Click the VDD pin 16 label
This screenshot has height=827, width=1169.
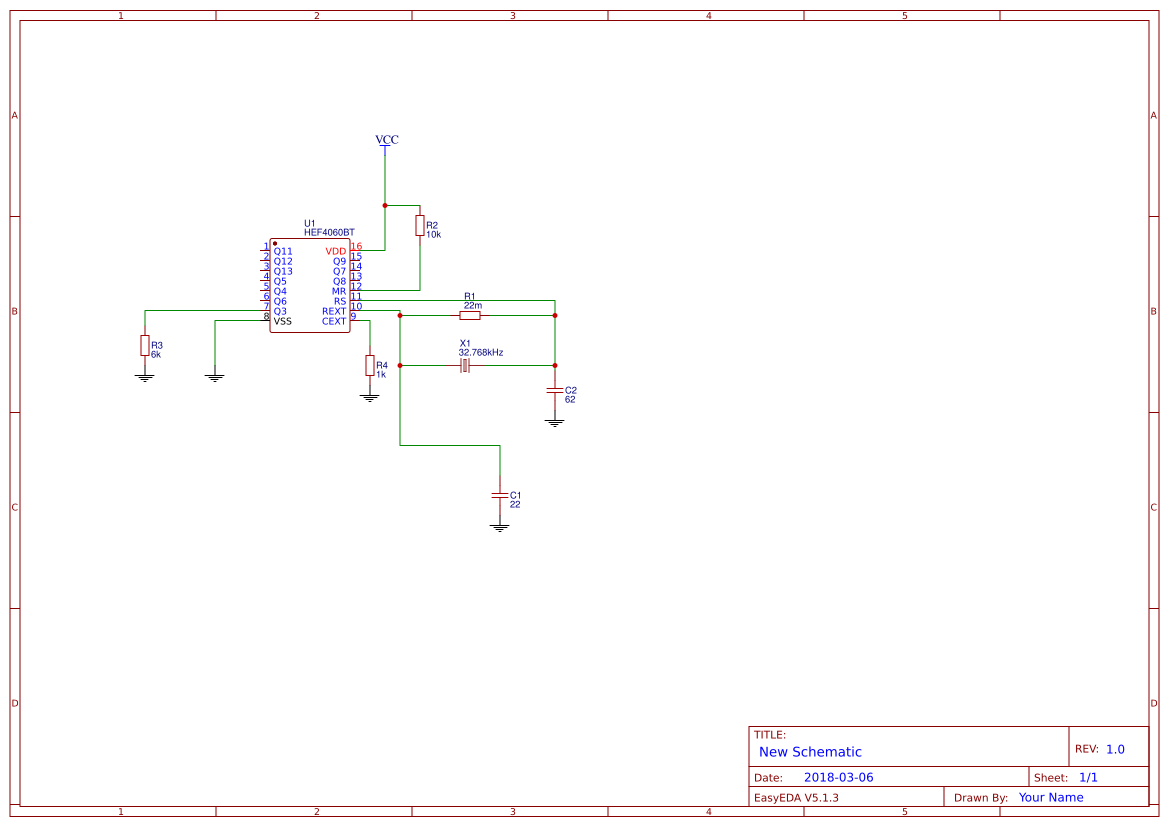point(335,251)
